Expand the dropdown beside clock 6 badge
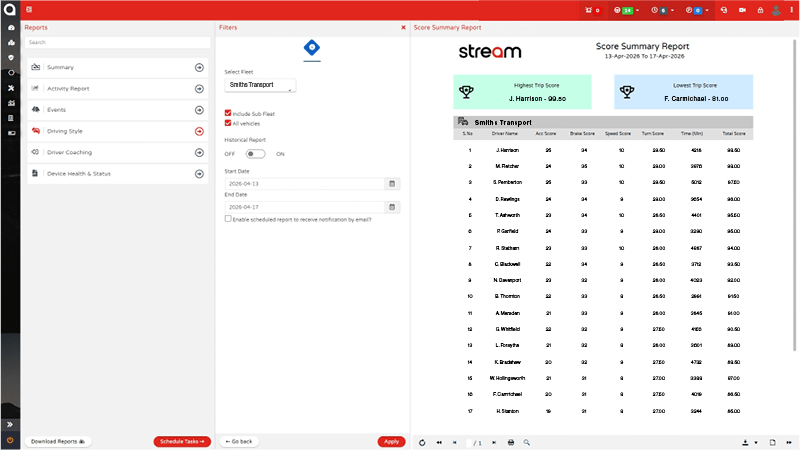800x450 pixels. [672, 10]
